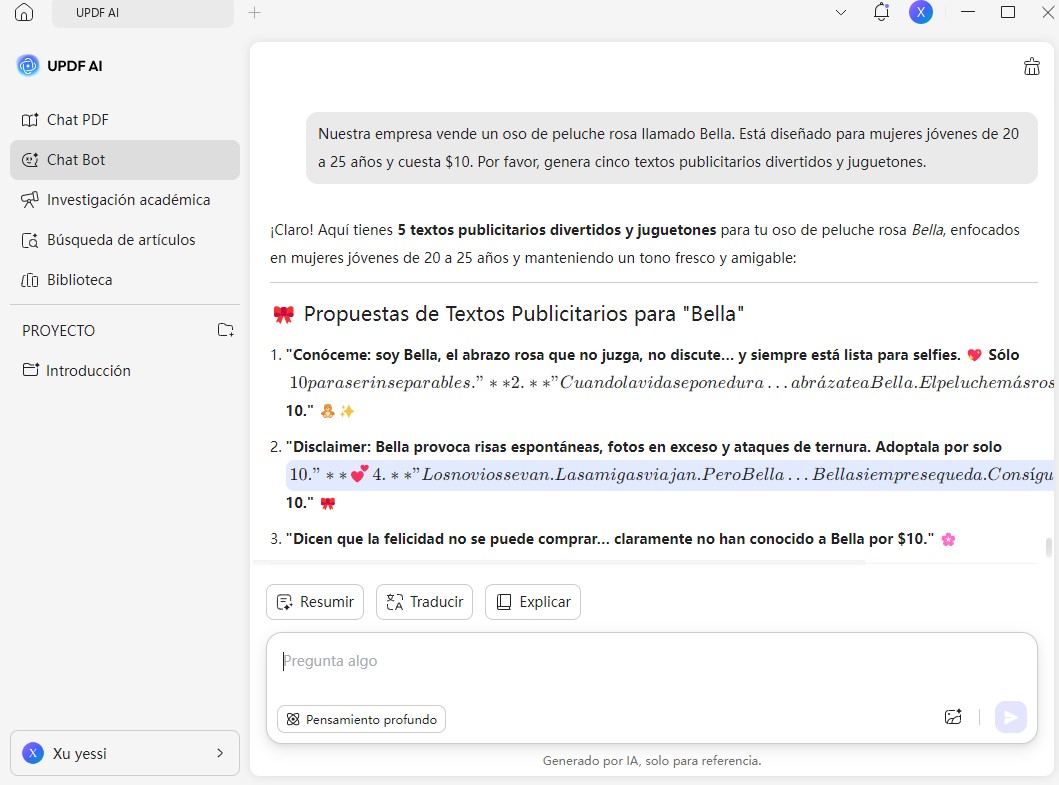Click the home icon in title bar
This screenshot has width=1059, height=785.
click(x=24, y=13)
